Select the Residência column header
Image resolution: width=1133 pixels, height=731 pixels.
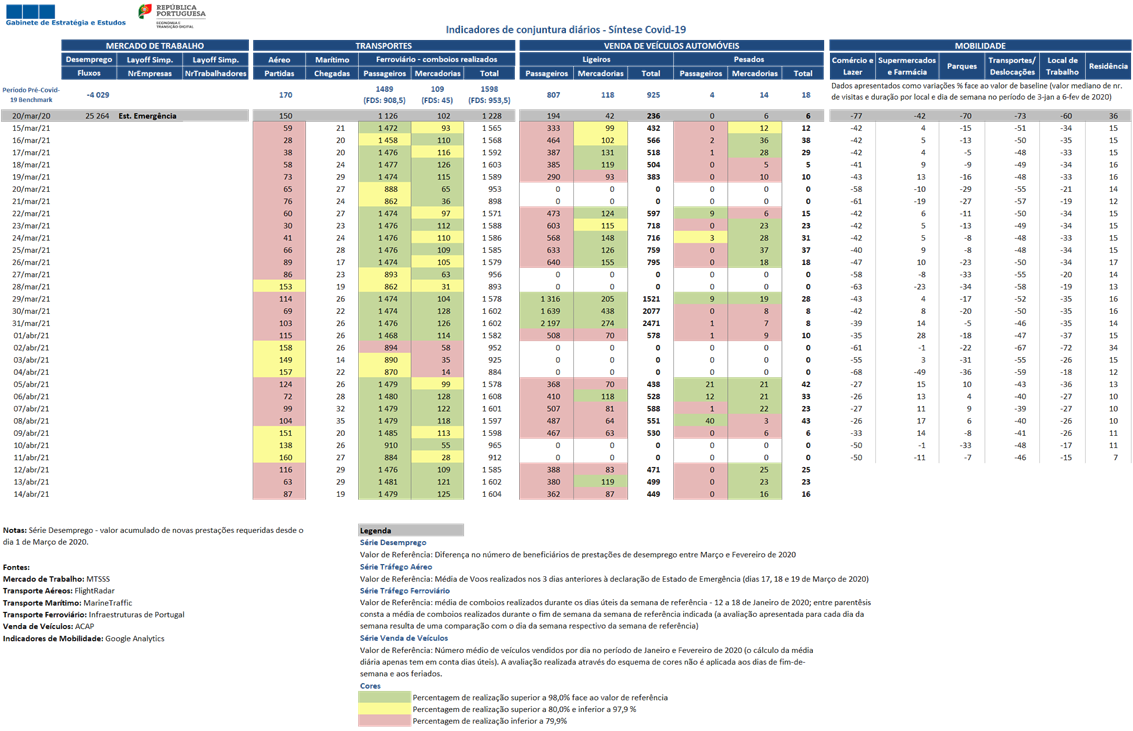click(1108, 66)
